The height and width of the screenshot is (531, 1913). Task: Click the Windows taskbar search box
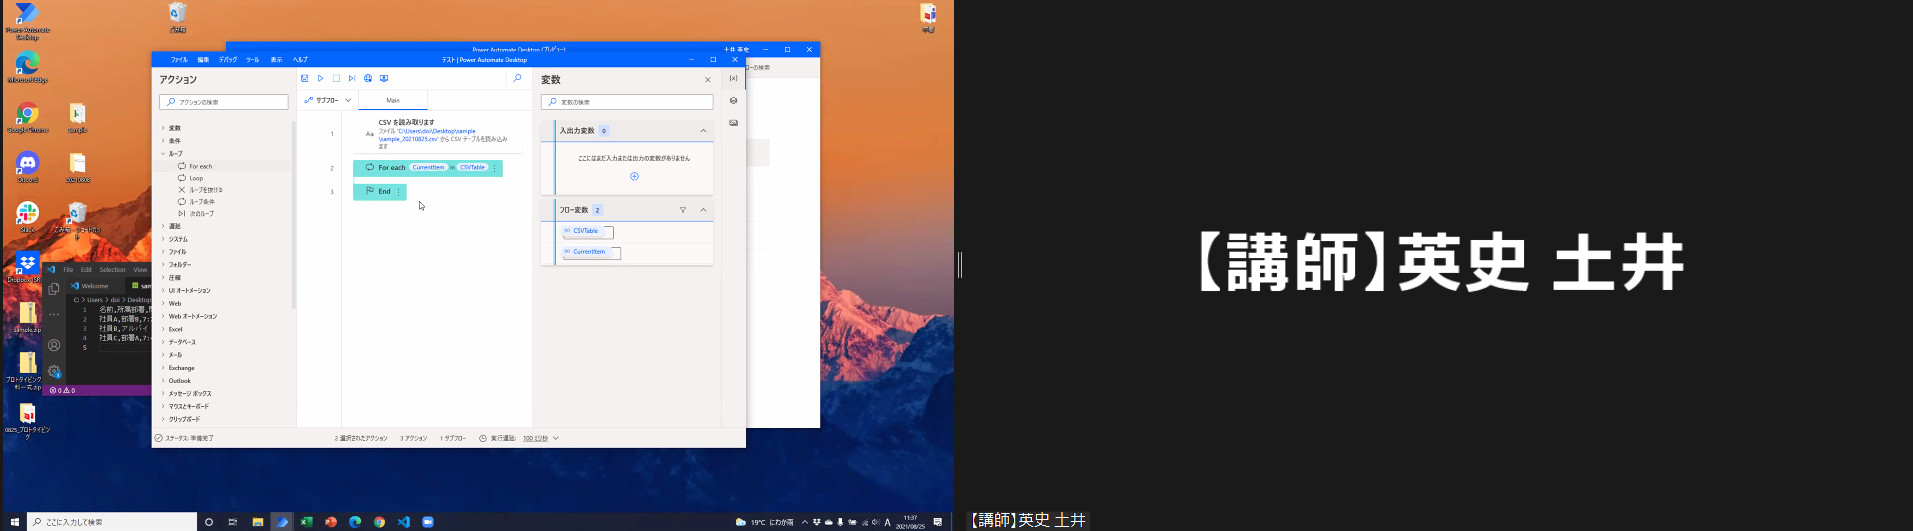click(112, 522)
